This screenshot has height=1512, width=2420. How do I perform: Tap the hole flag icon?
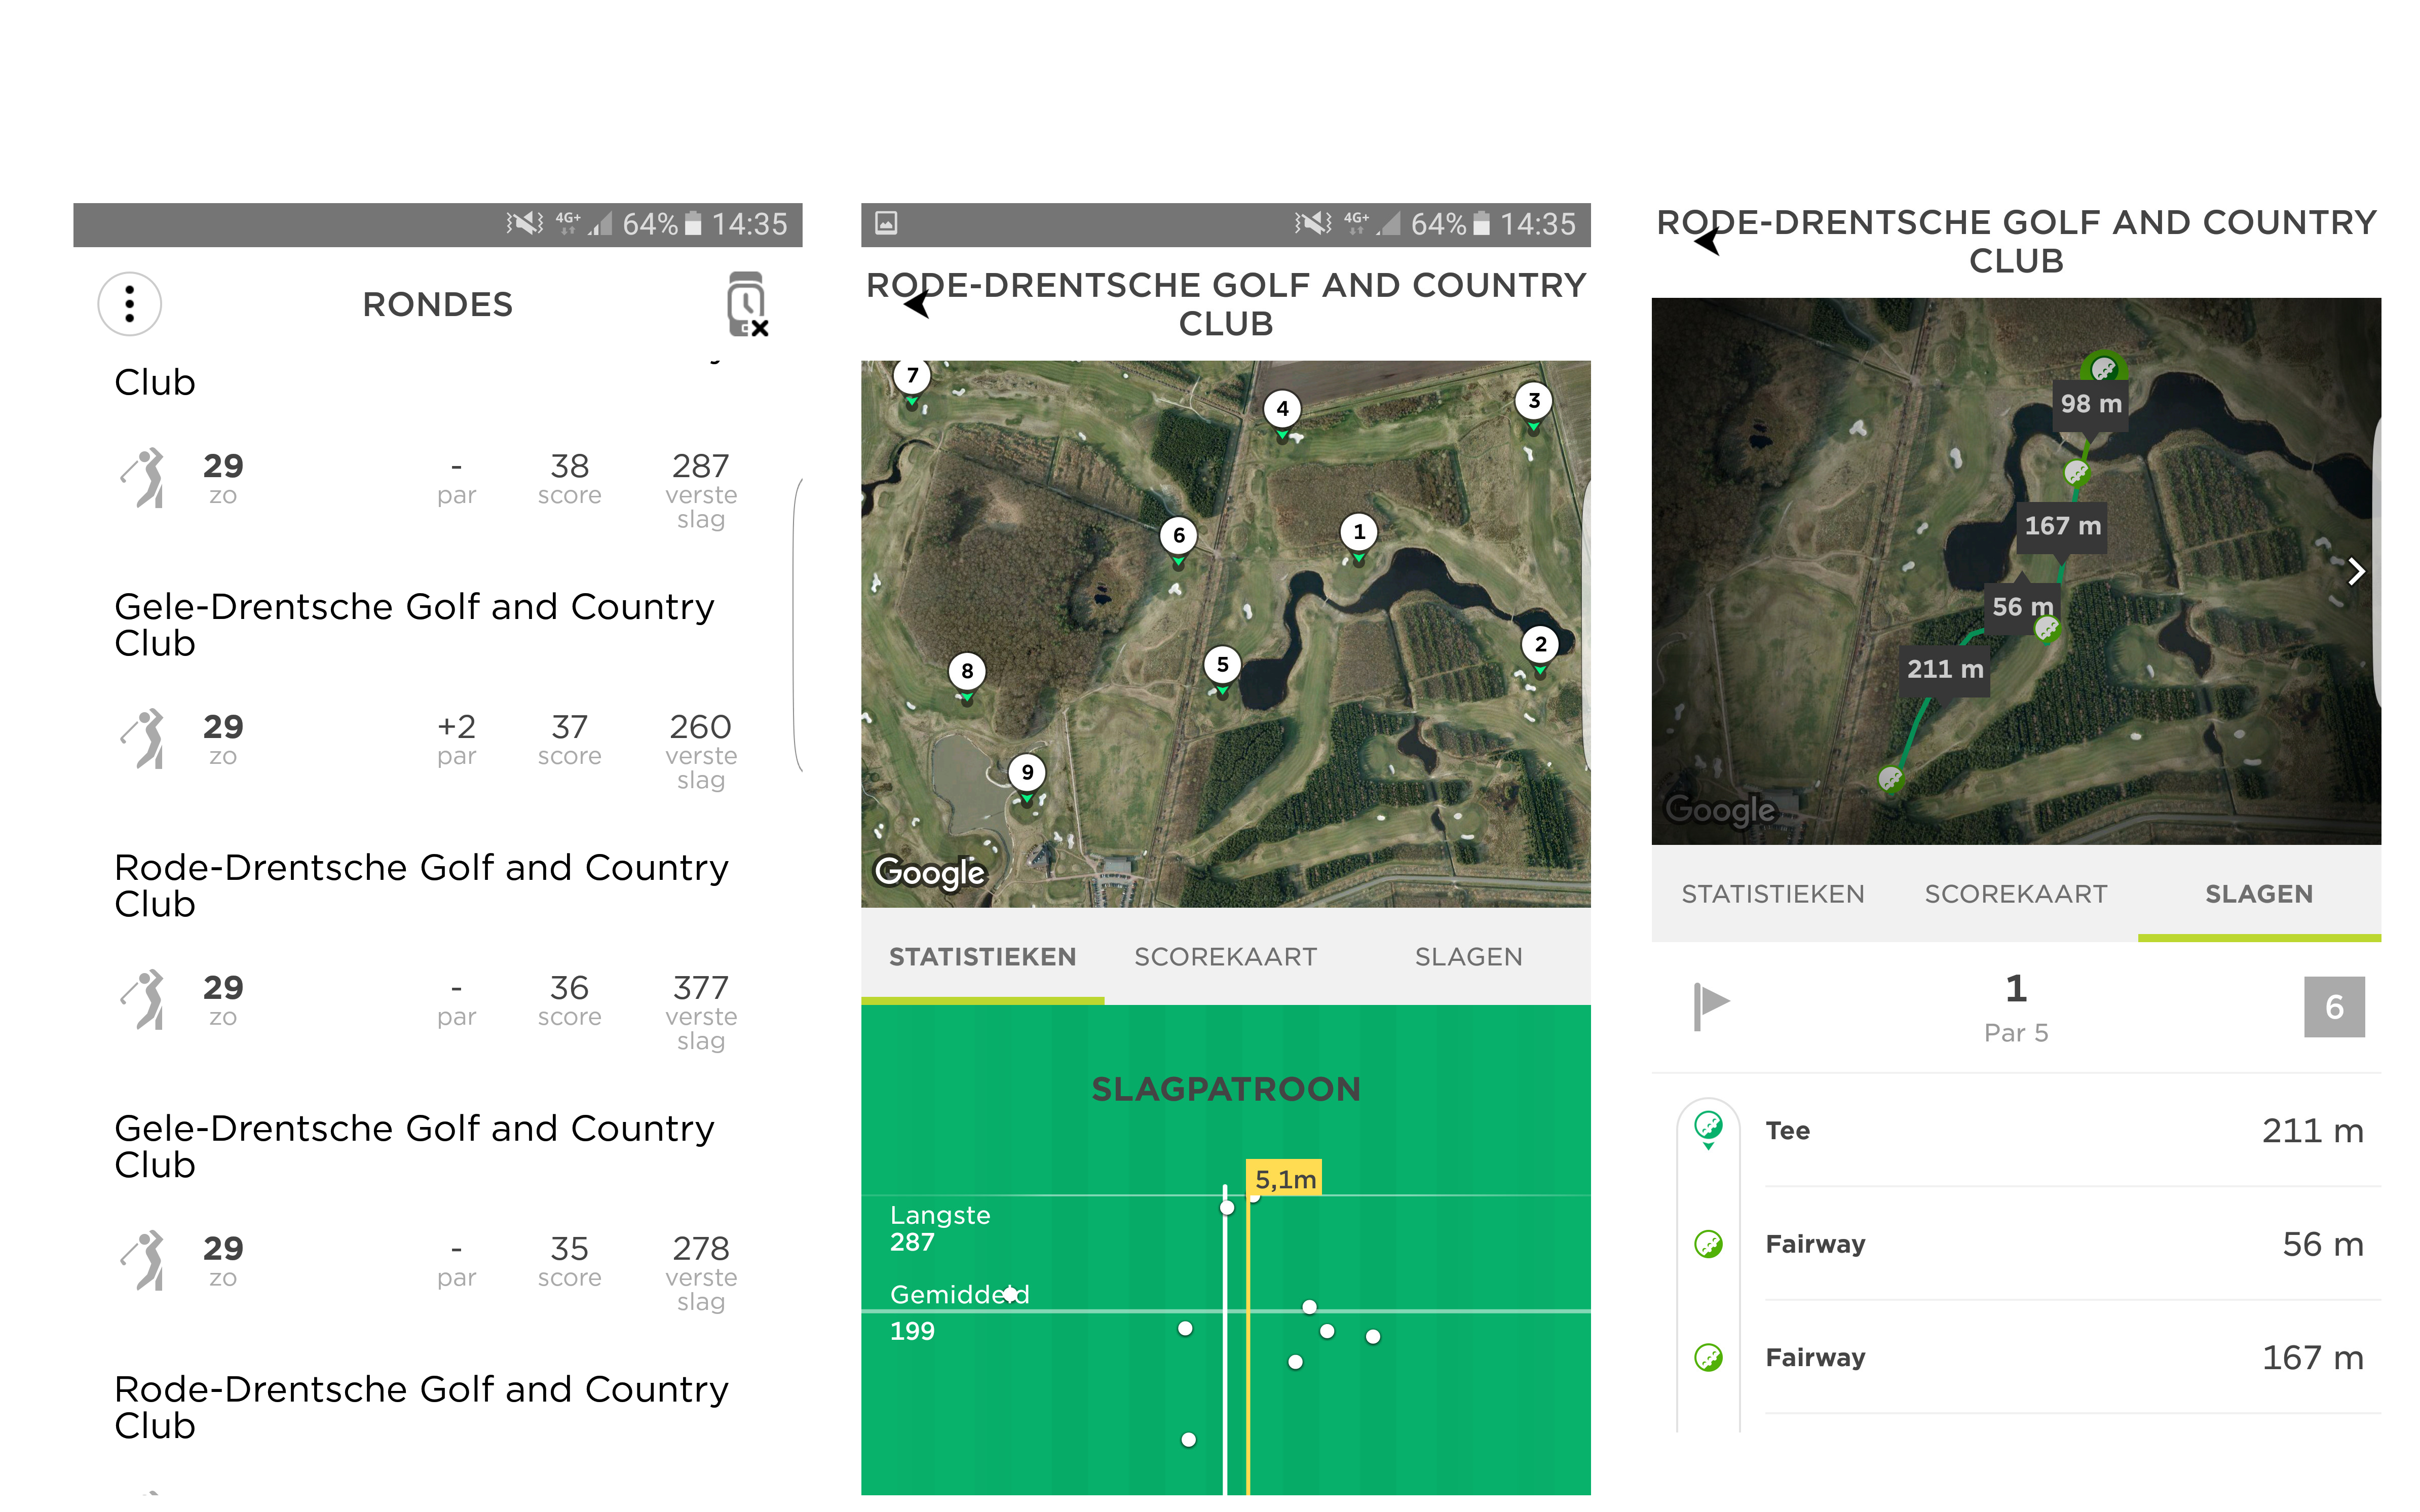[1711, 1005]
